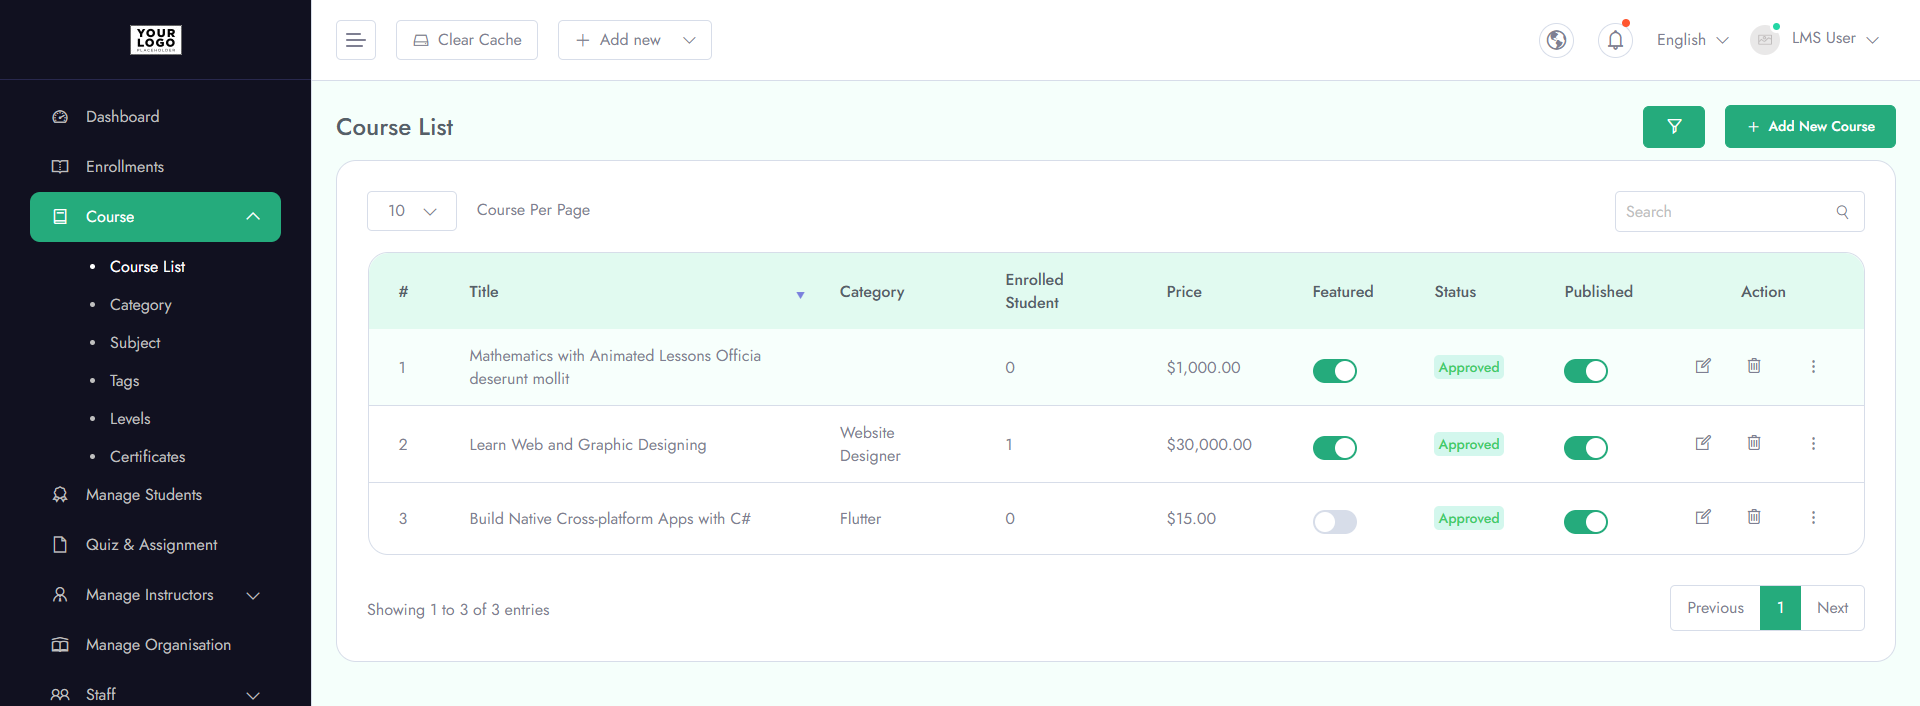Screen dimensions: 1920x706
Task: Click the Search input field
Action: [x=1739, y=212]
